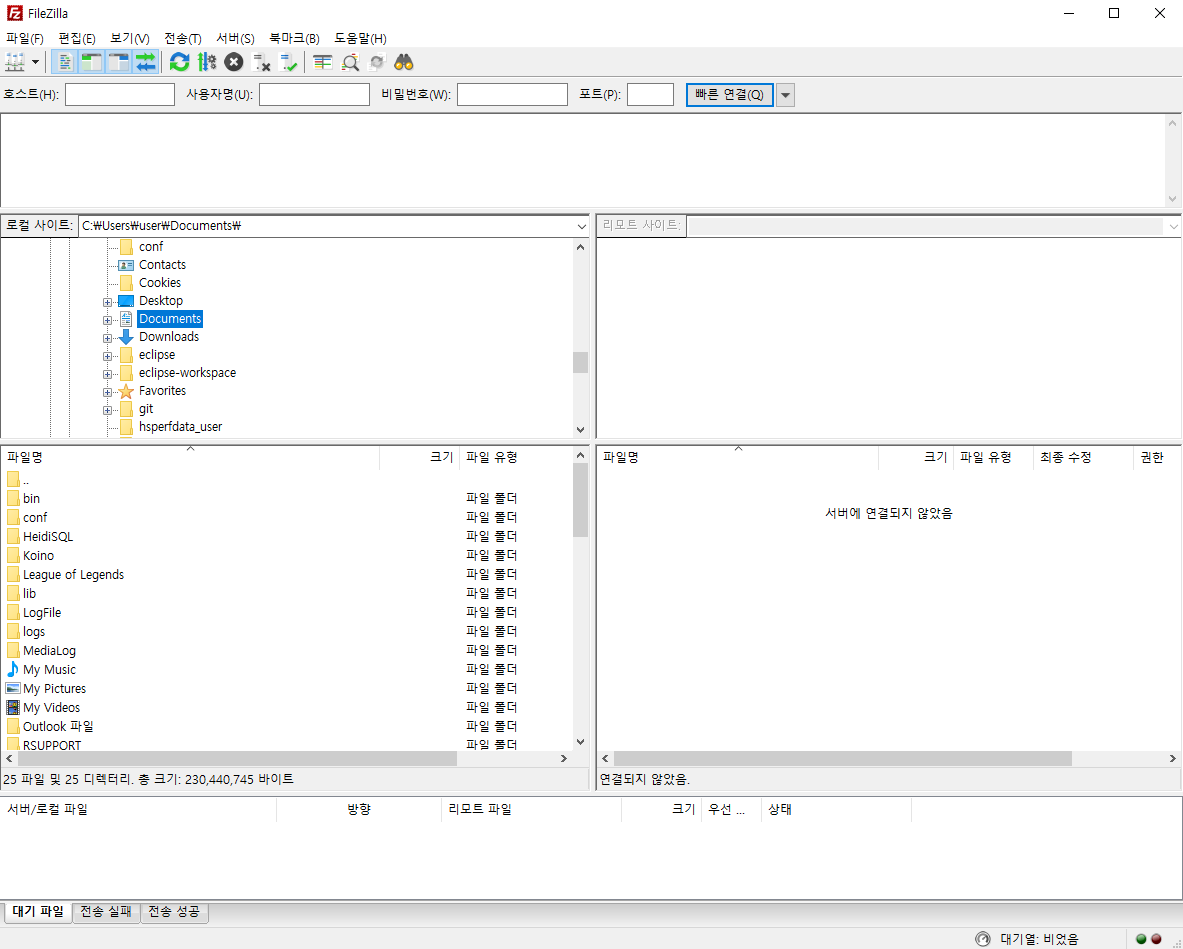Click local file list horizontal scrollbar
This screenshot has height=949, width=1183.
point(238,759)
